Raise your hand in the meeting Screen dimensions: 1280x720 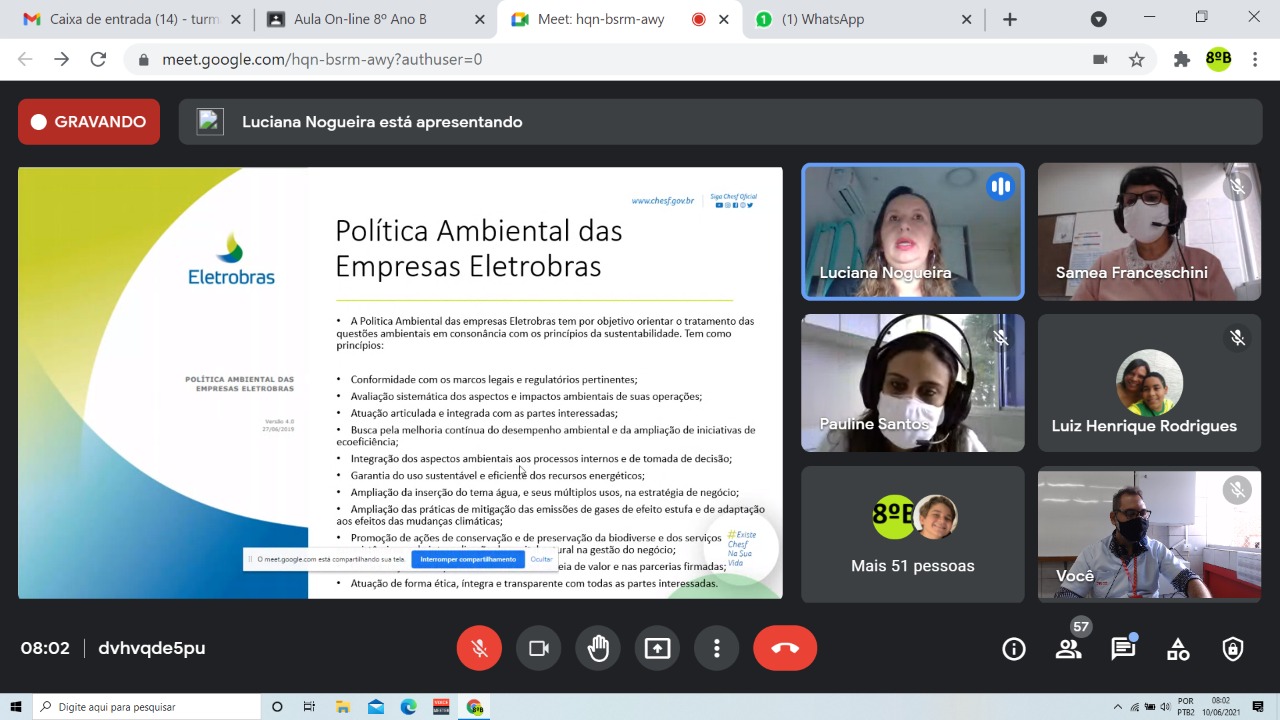598,648
